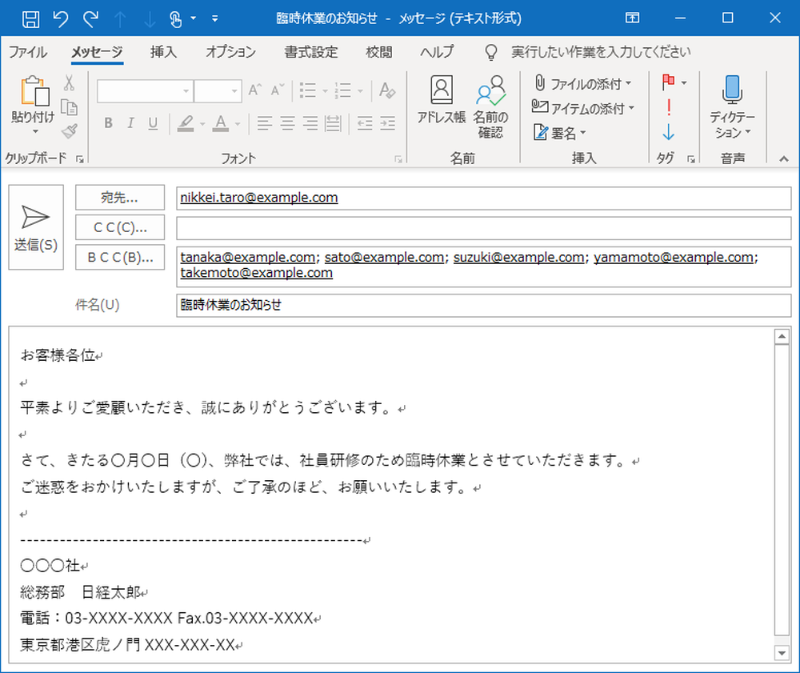The height and width of the screenshot is (673, 800).
Task: Switch to the Insert (挿入) tab
Action: click(163, 52)
